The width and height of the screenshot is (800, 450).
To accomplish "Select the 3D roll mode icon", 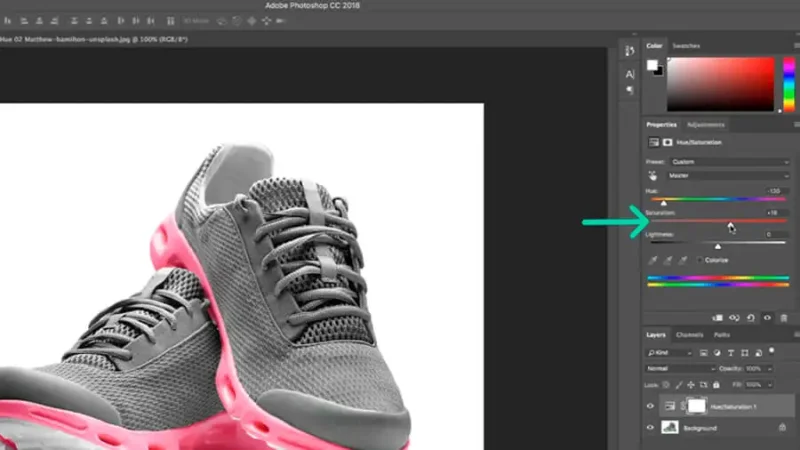I will (237, 21).
